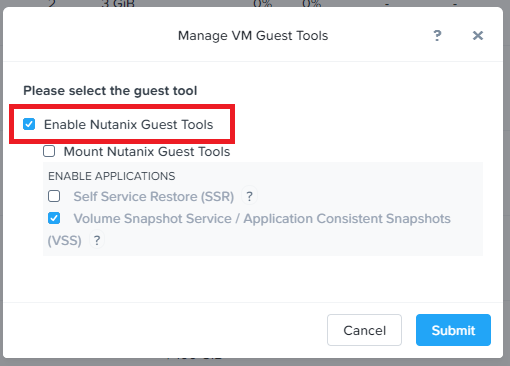Uncheck Volume Snapshot Service (VSS) checkbox
510x366 pixels.
pyautogui.click(x=54, y=218)
